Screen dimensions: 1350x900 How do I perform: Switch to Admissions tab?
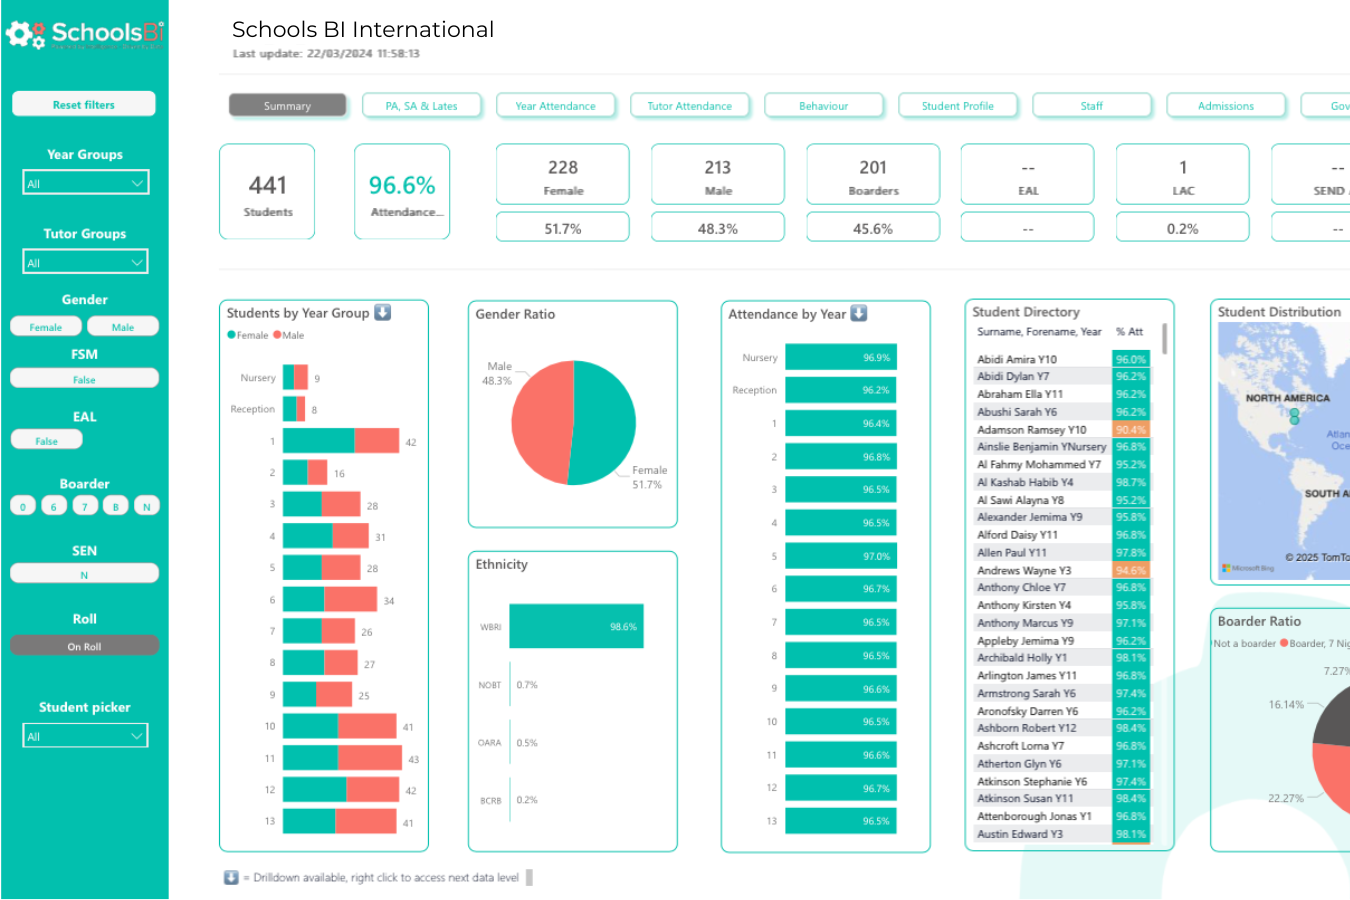click(x=1225, y=105)
